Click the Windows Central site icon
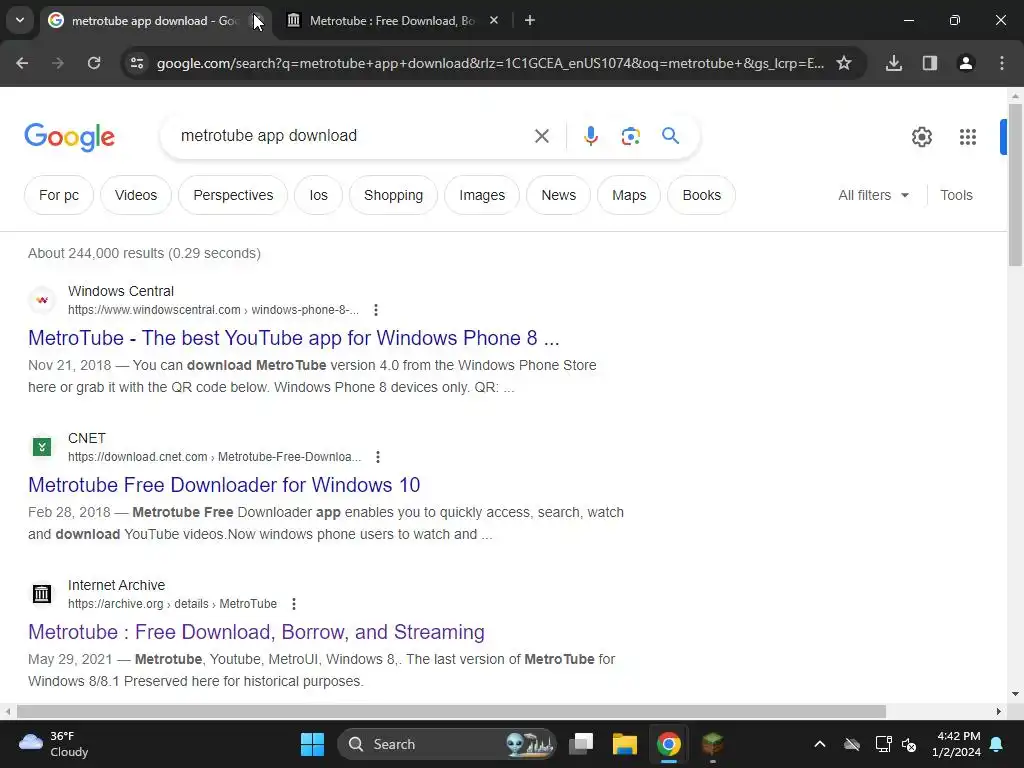 tap(42, 300)
